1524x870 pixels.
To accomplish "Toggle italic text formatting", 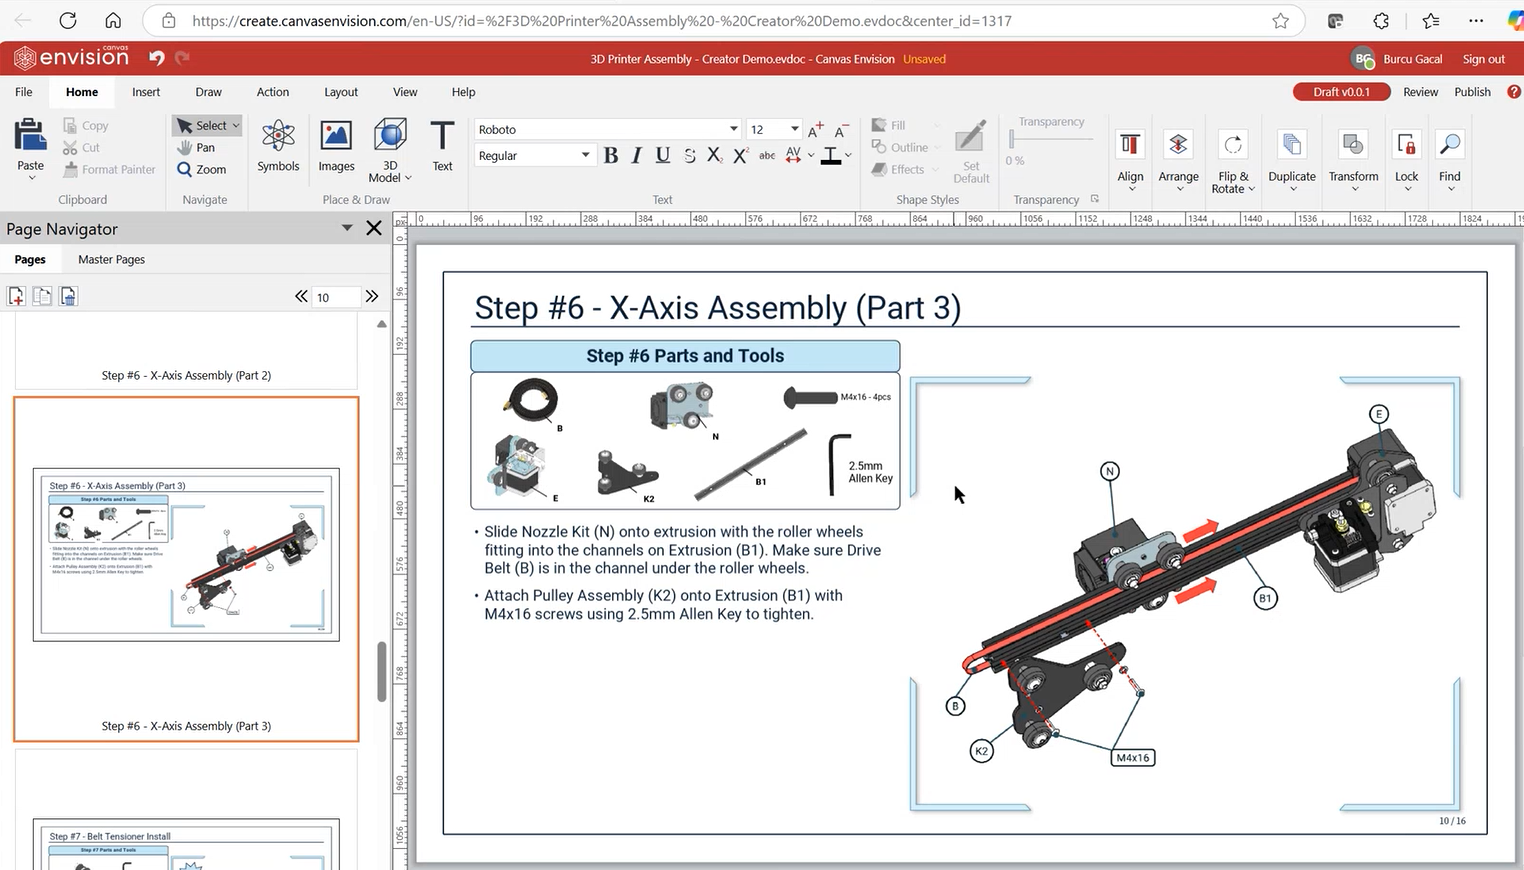I will (x=636, y=155).
